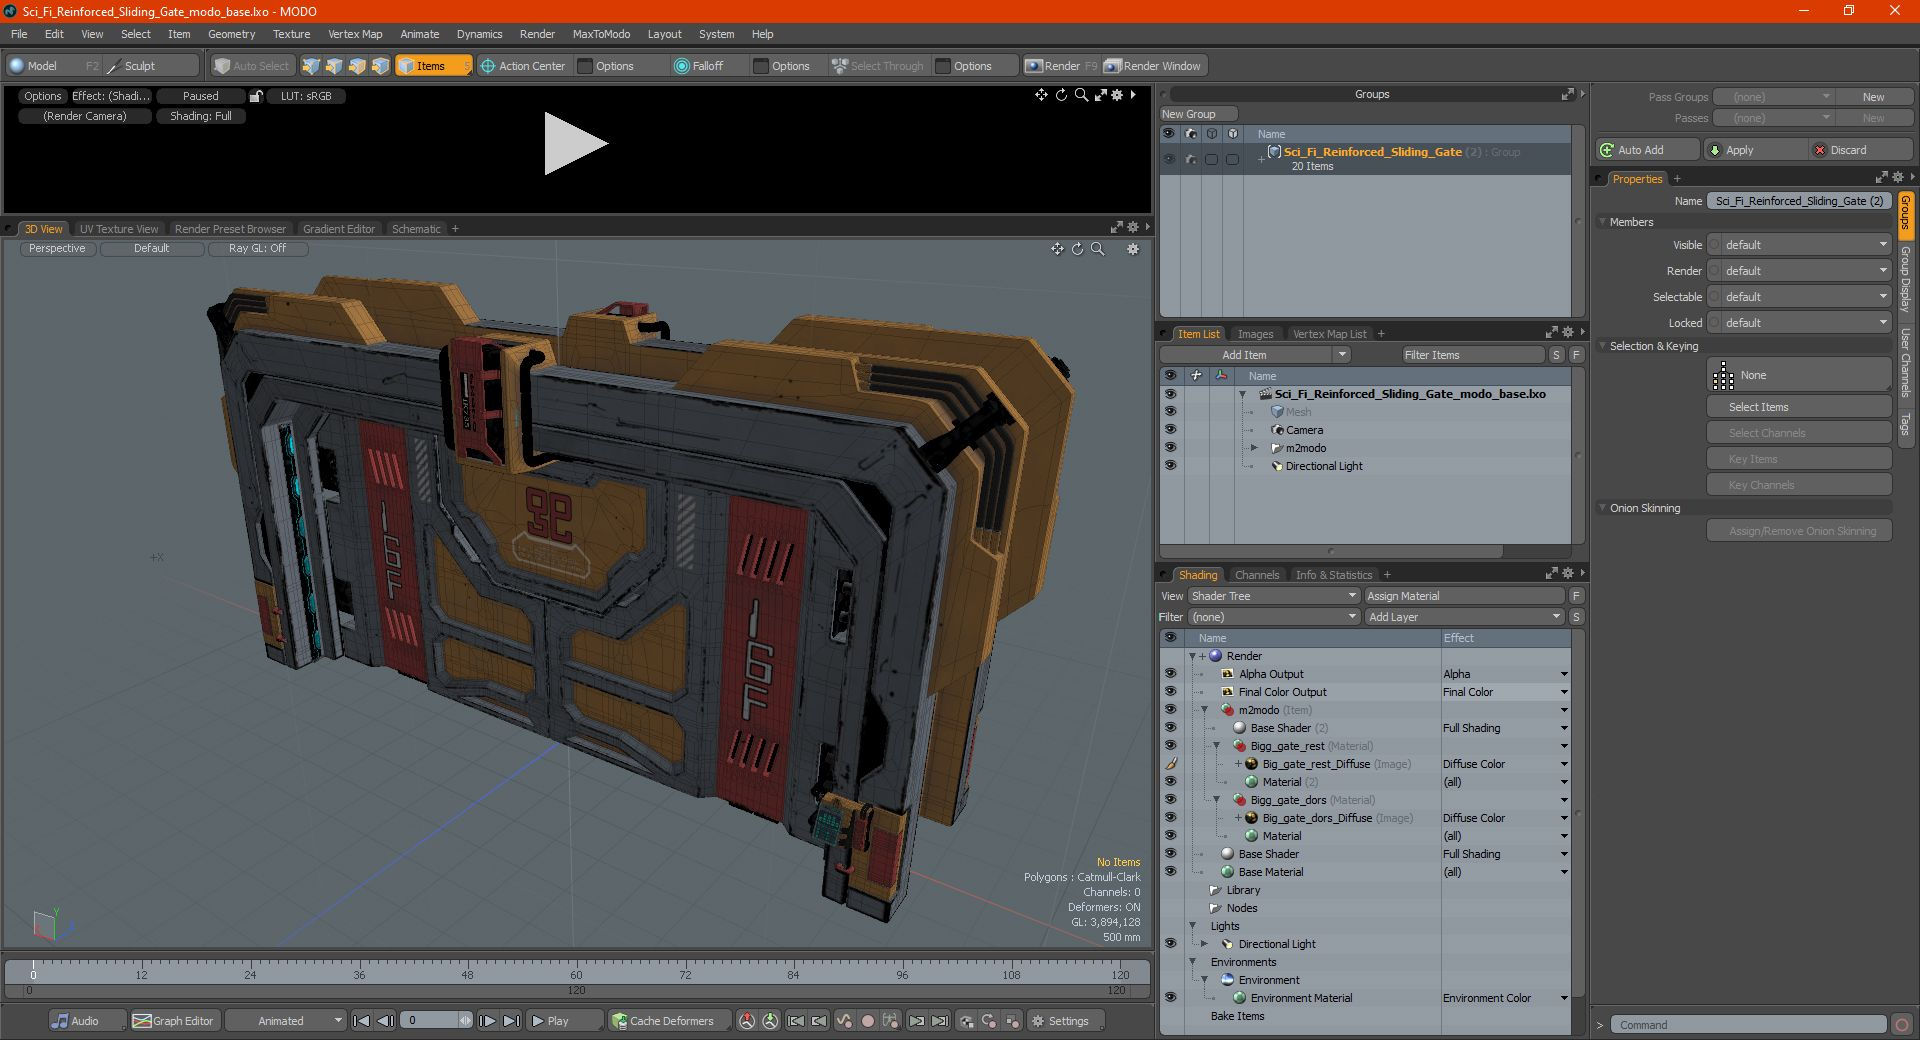Maximize the Groups panel

tap(1567, 94)
